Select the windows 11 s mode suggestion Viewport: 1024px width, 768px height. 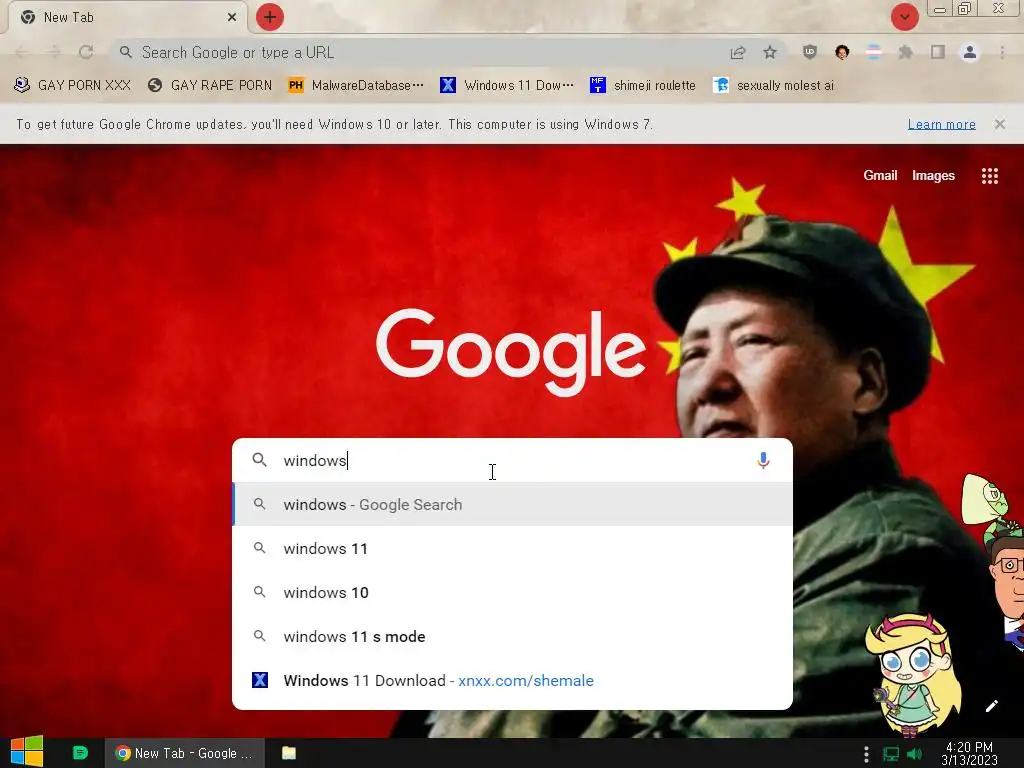513,636
